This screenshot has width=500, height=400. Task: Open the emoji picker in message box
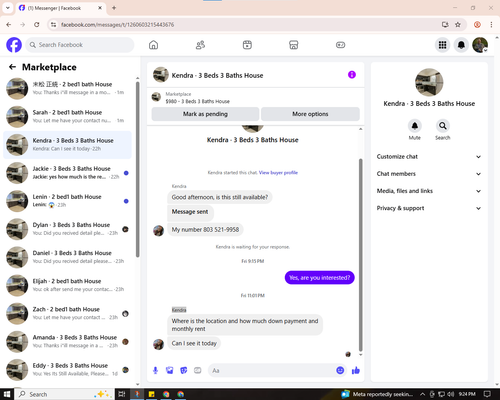click(340, 370)
